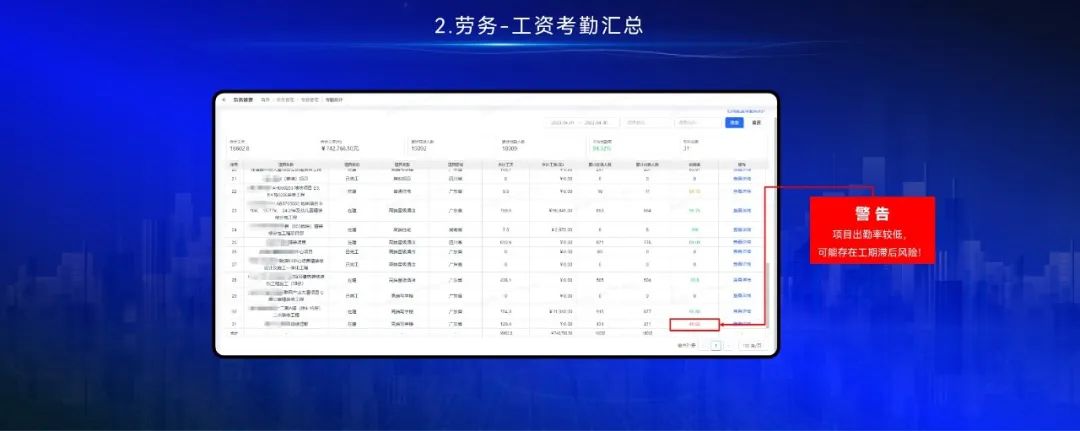Focus the filter input next to blue button
Viewport: 1080px width, 431px height.
[698, 123]
